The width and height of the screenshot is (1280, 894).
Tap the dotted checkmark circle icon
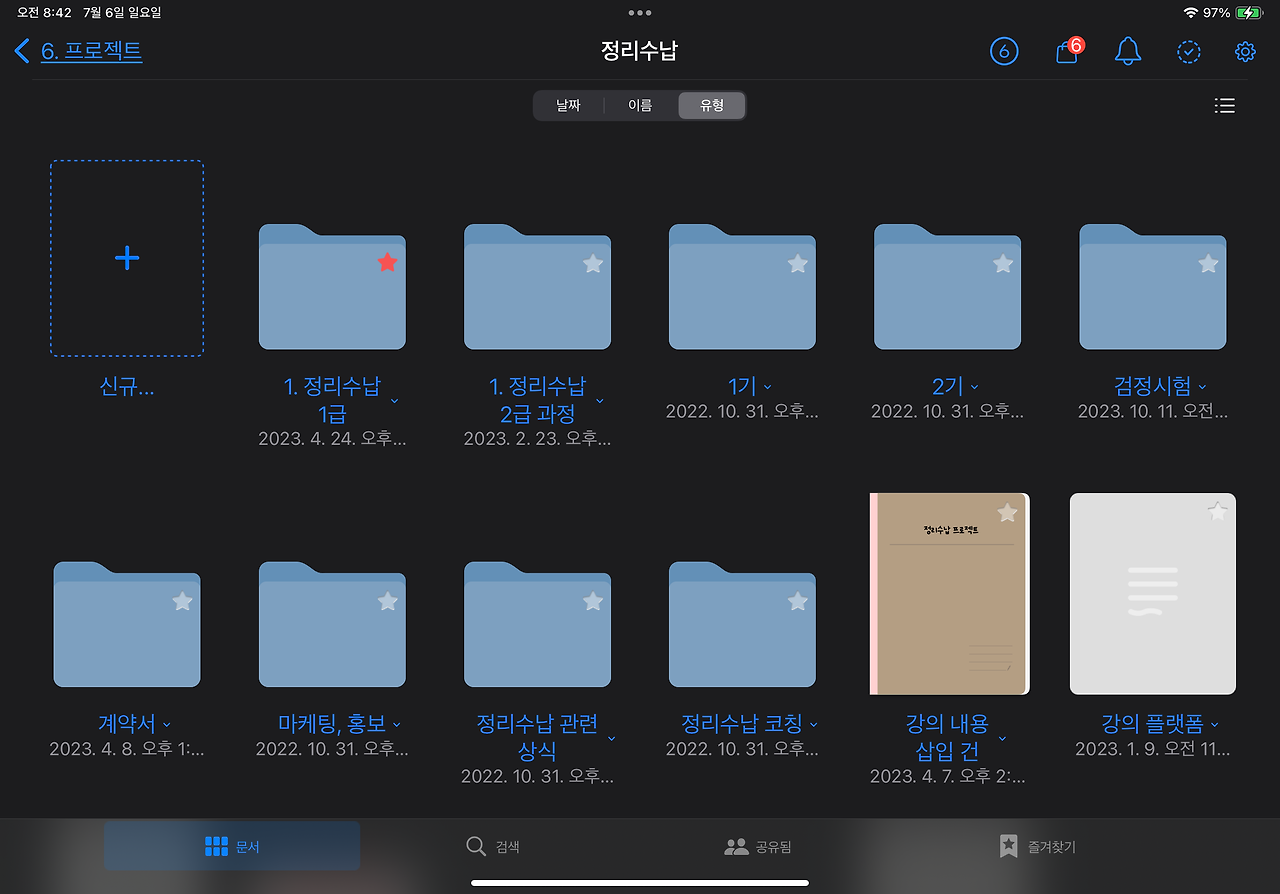click(1188, 51)
